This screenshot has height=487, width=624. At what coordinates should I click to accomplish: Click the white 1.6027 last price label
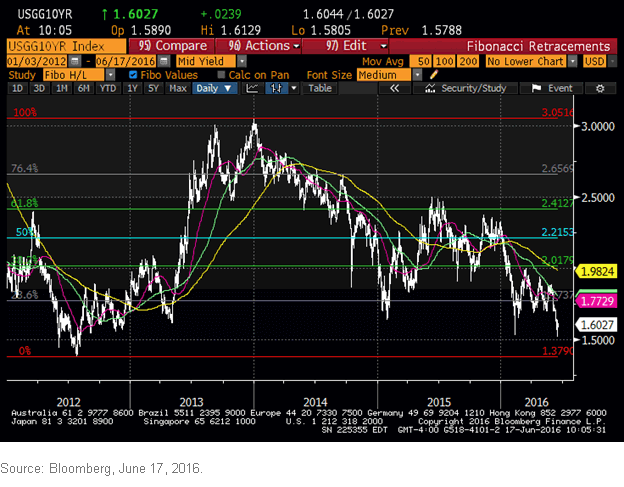pyautogui.click(x=597, y=325)
